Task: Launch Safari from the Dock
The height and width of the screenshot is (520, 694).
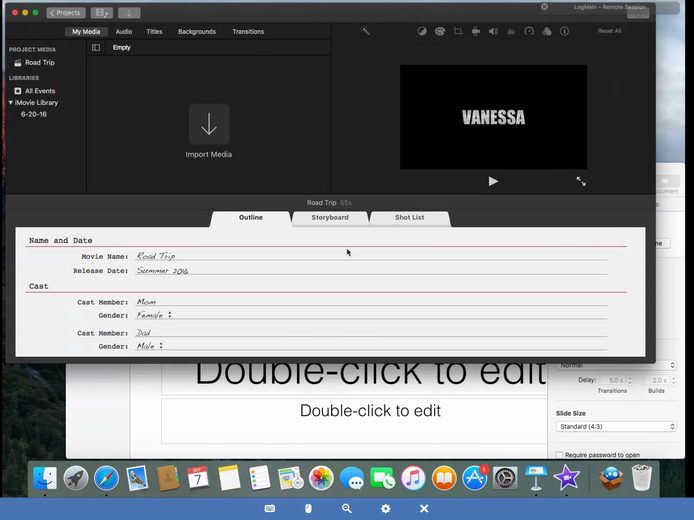Action: click(x=106, y=478)
